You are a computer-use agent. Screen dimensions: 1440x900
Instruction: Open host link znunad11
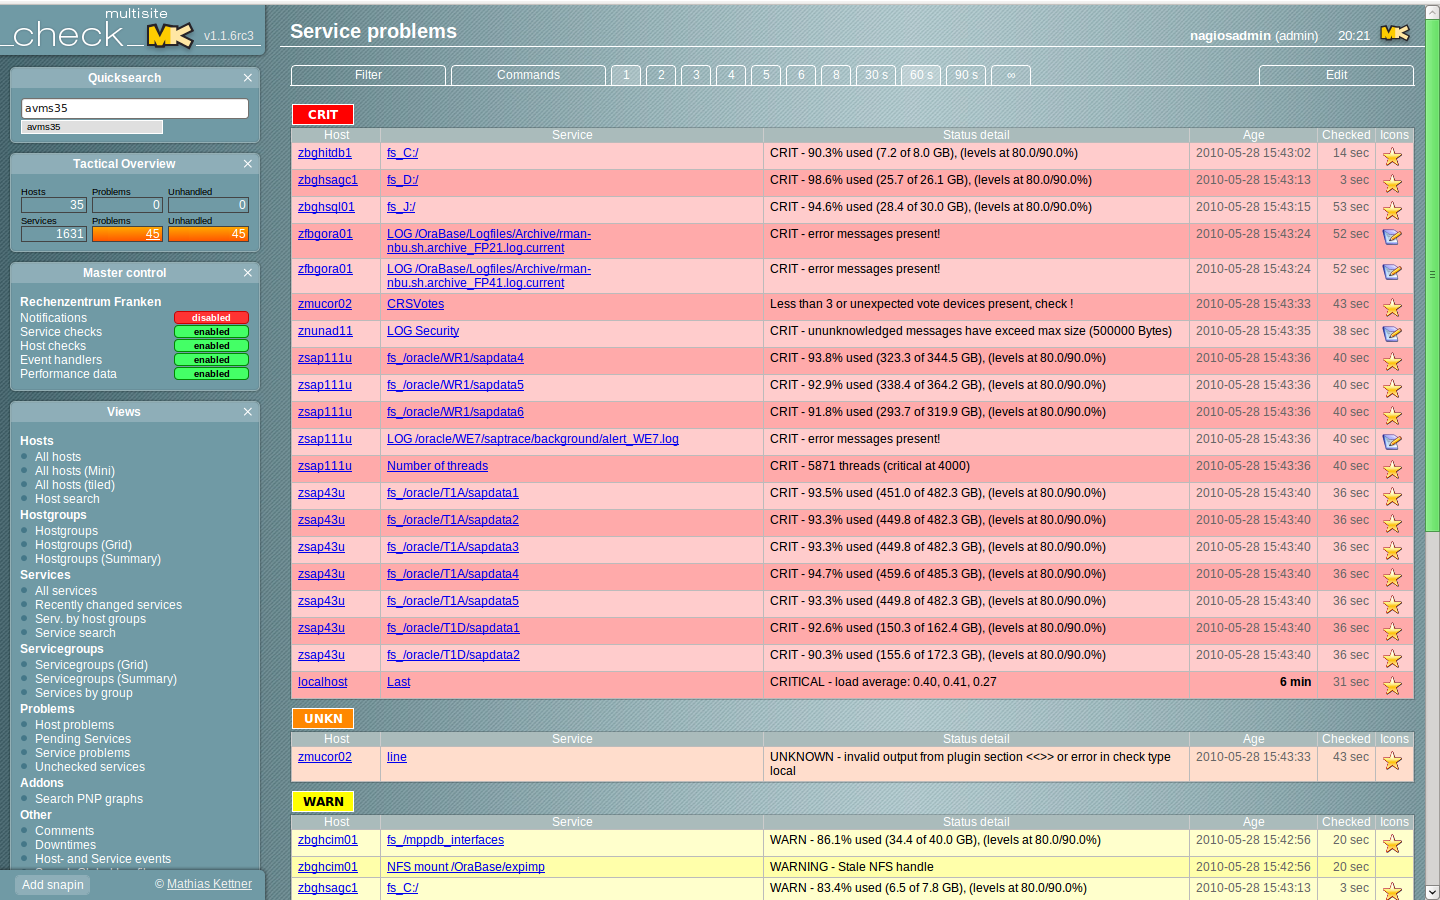click(325, 331)
